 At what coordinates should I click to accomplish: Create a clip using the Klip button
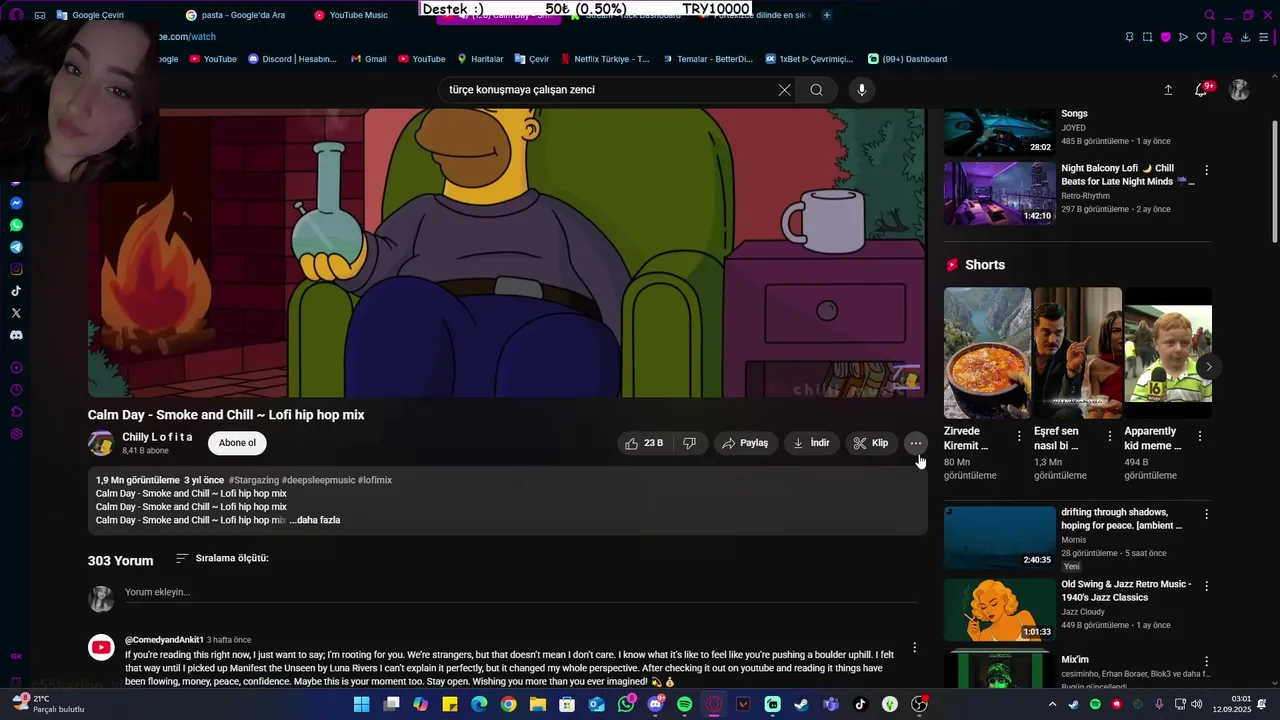click(871, 443)
